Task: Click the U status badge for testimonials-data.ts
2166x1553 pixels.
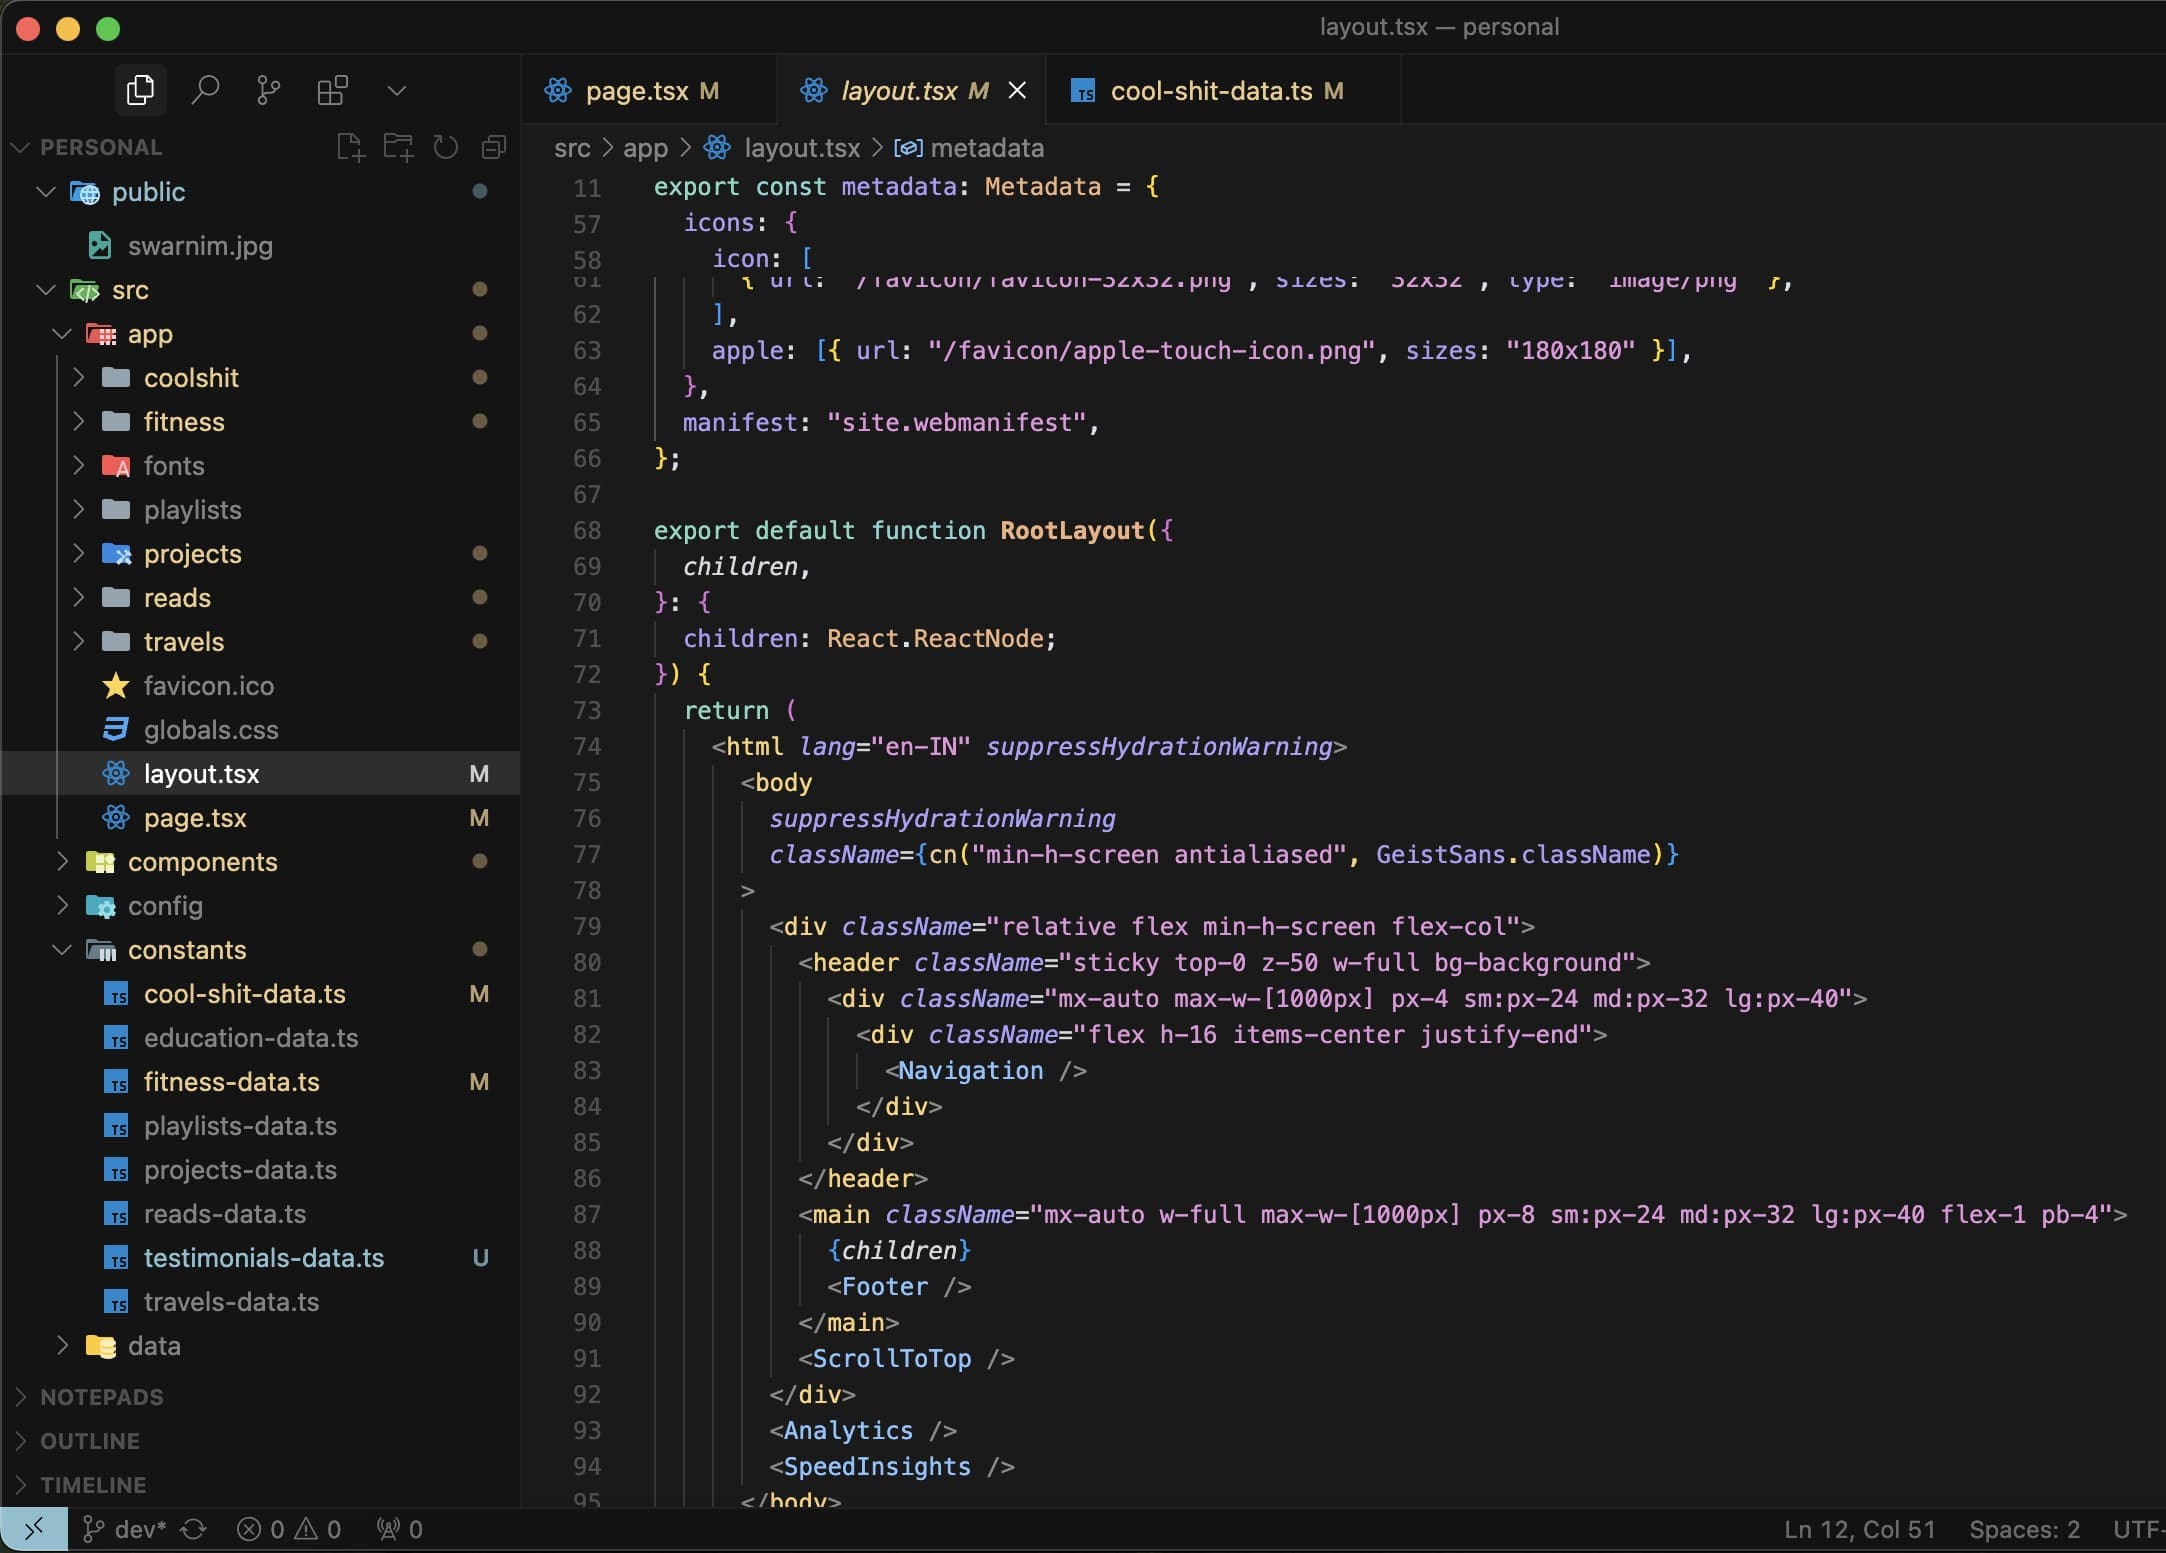Action: [x=480, y=1258]
